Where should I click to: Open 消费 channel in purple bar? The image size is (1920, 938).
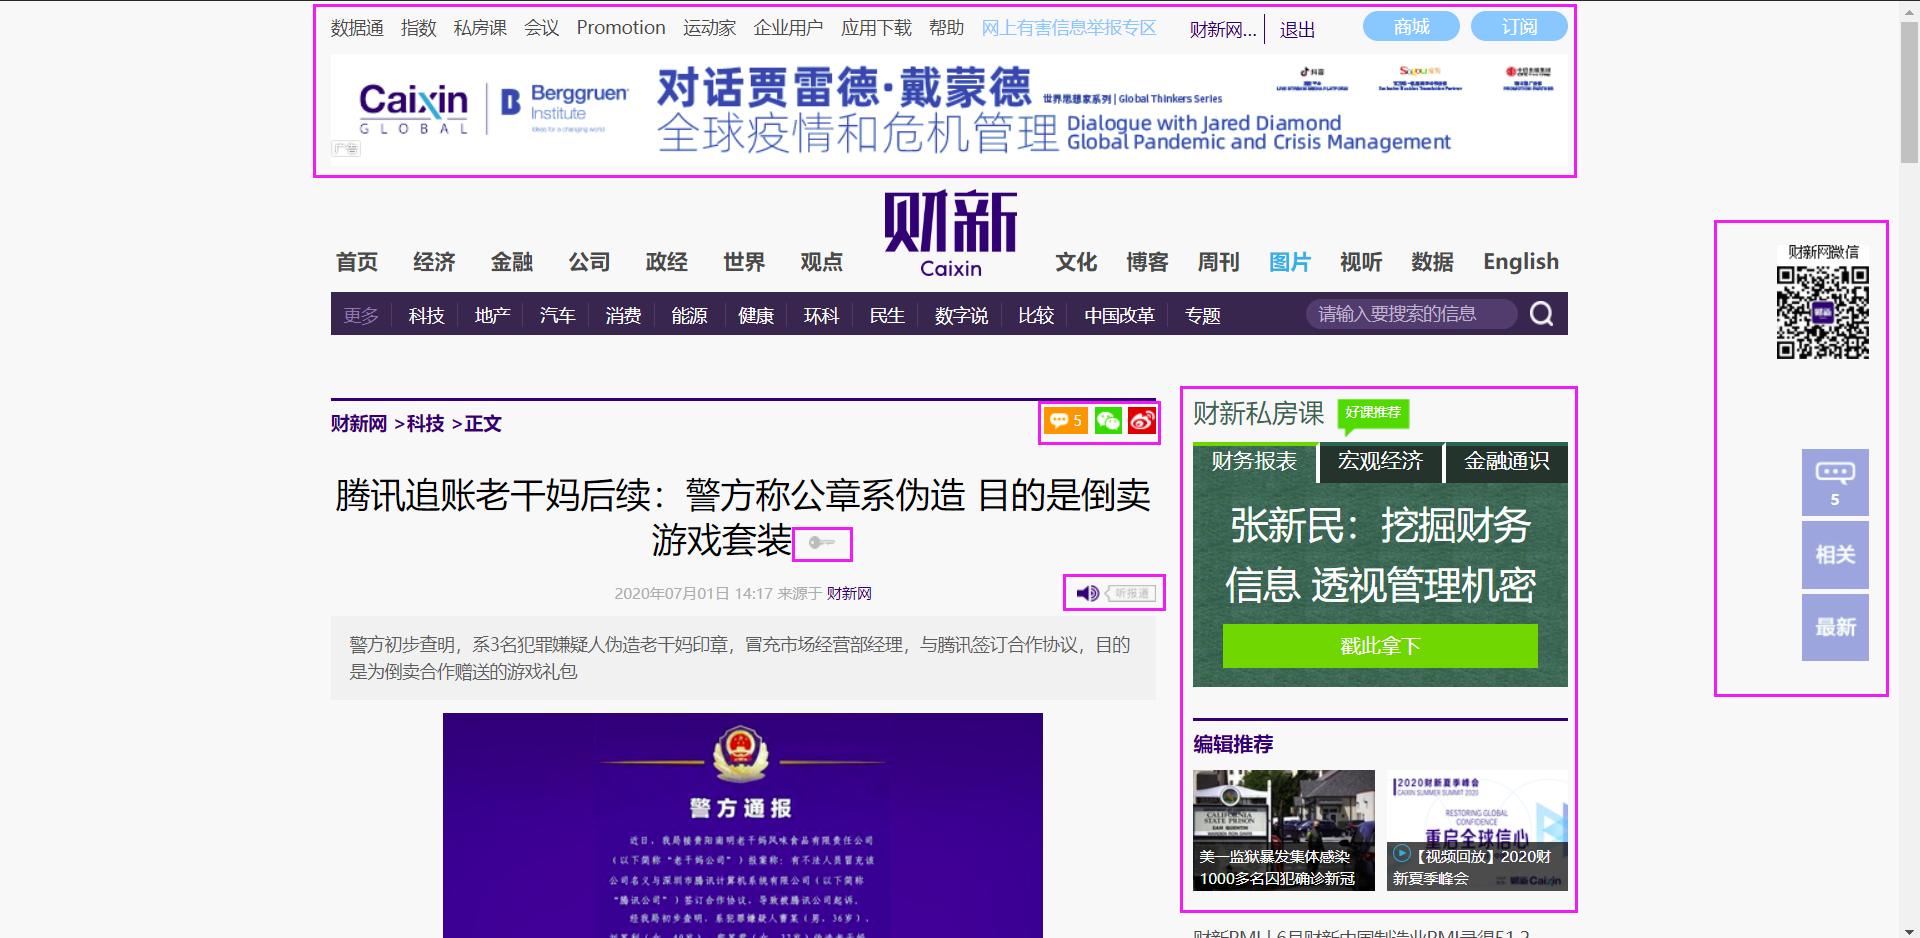coord(623,315)
